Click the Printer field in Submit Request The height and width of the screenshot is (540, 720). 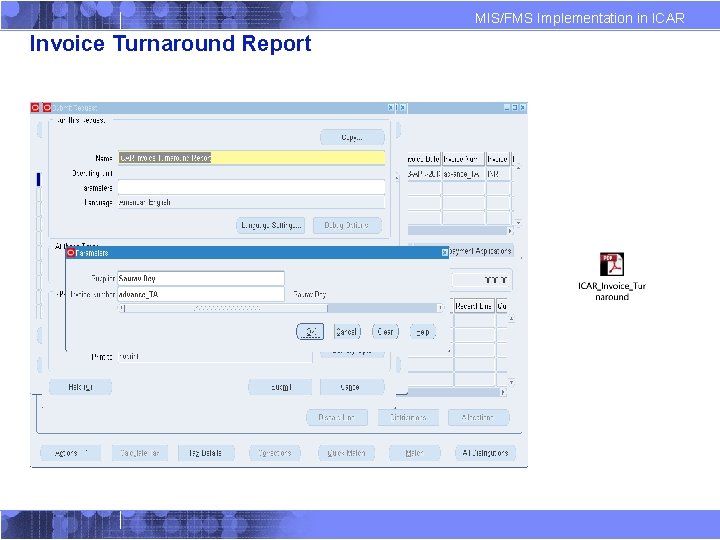(x=215, y=356)
